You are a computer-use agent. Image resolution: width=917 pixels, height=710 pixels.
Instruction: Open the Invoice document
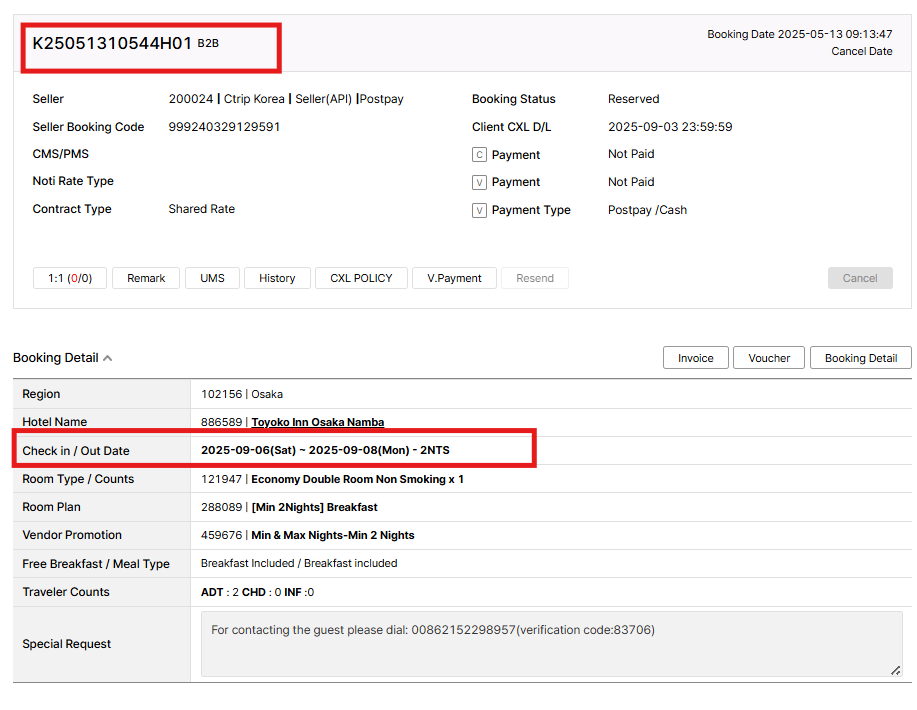tap(696, 358)
